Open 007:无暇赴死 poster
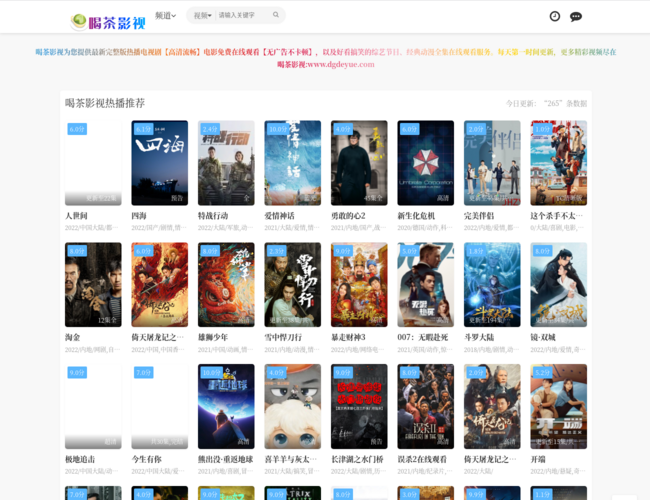 click(x=426, y=285)
